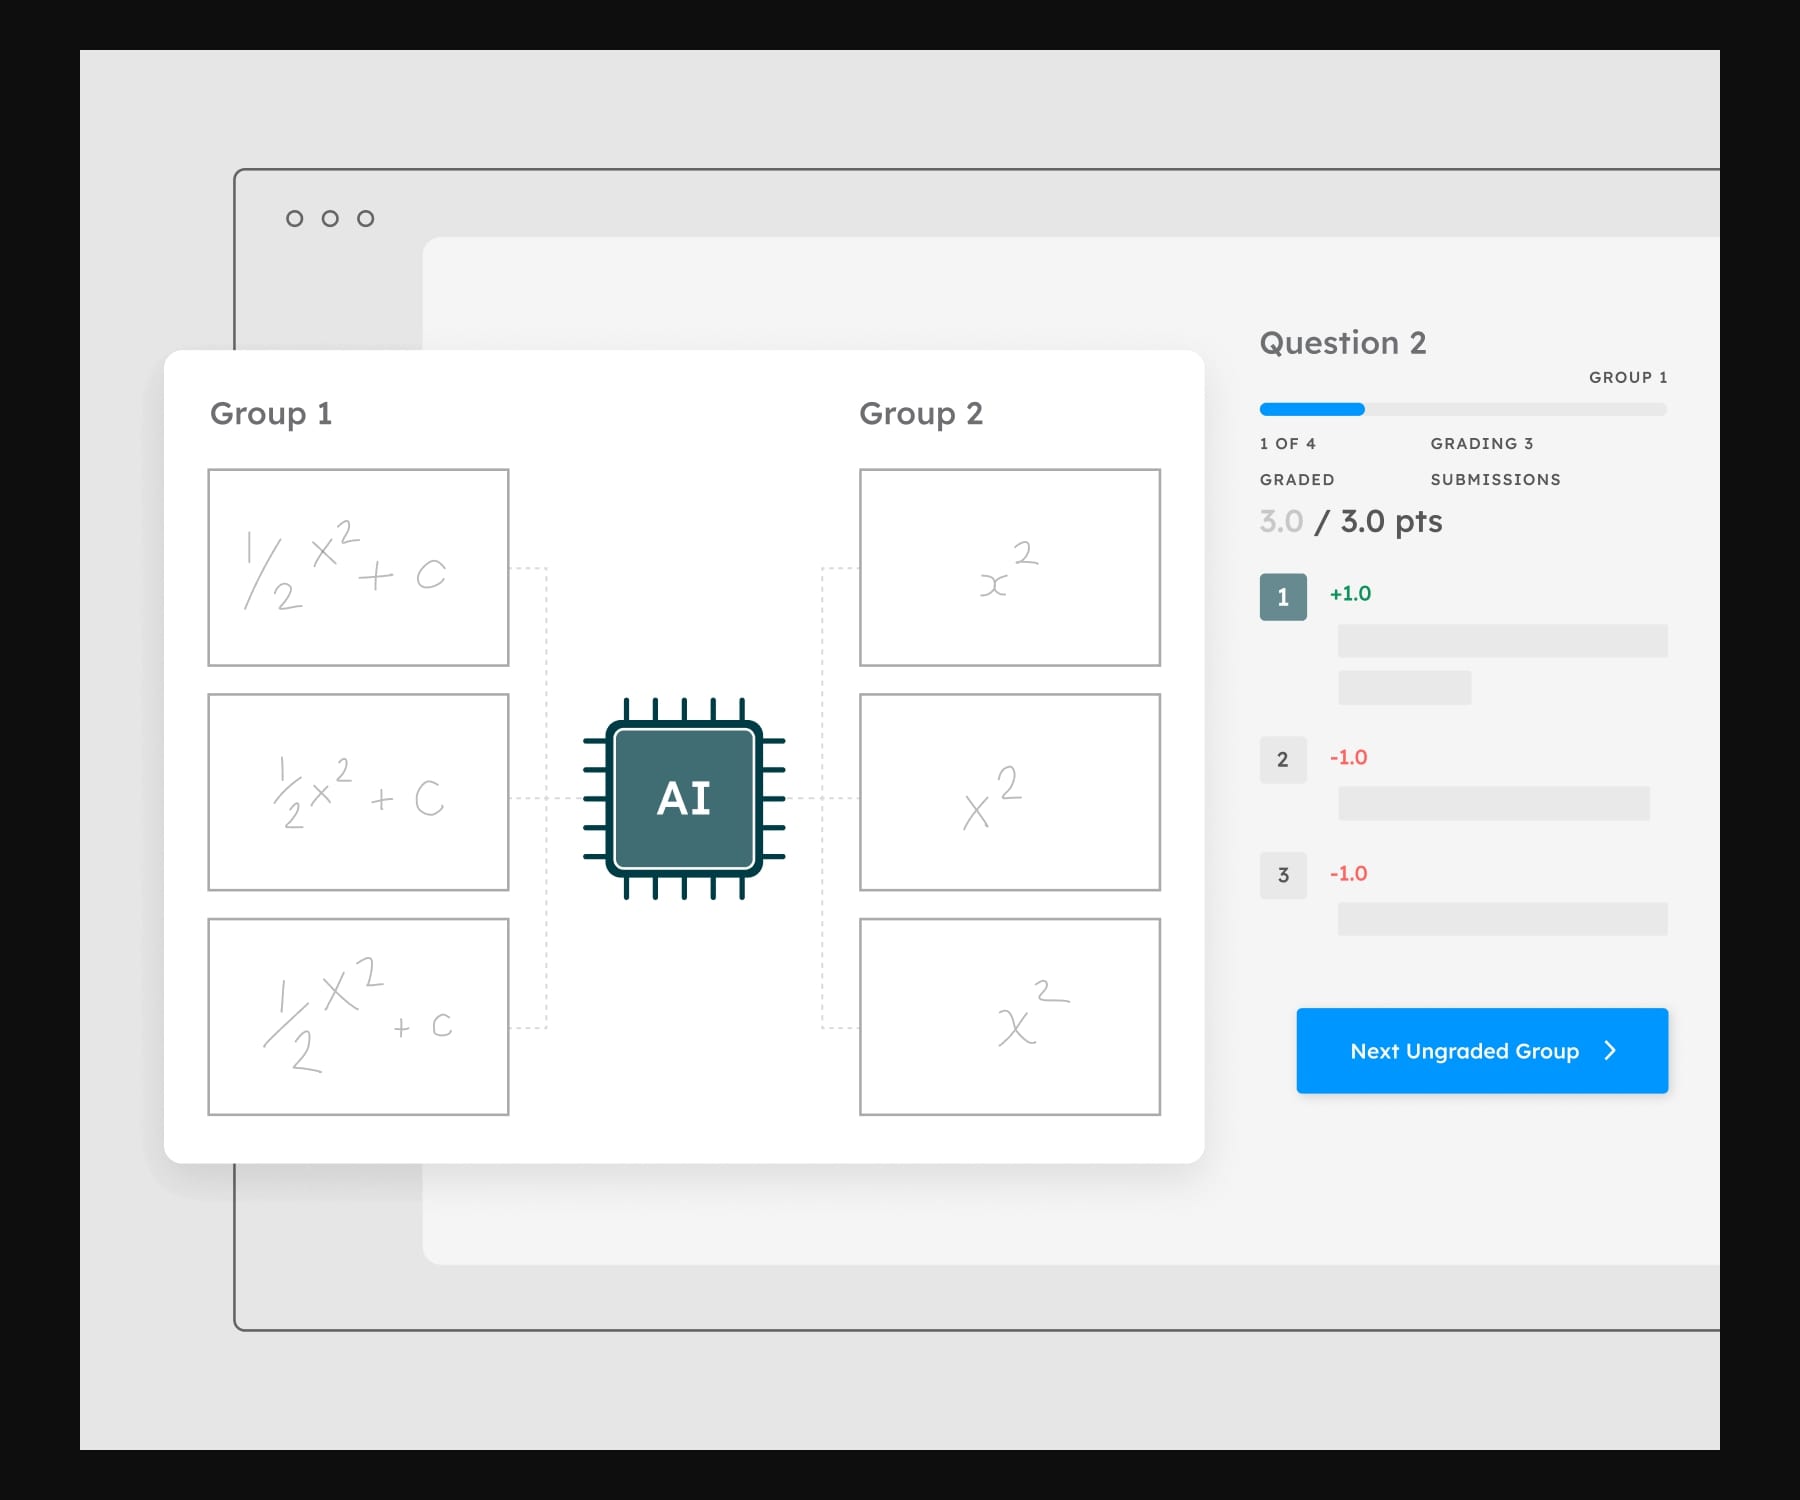
Task: Expand rubric item 3 description
Action: (1503, 918)
